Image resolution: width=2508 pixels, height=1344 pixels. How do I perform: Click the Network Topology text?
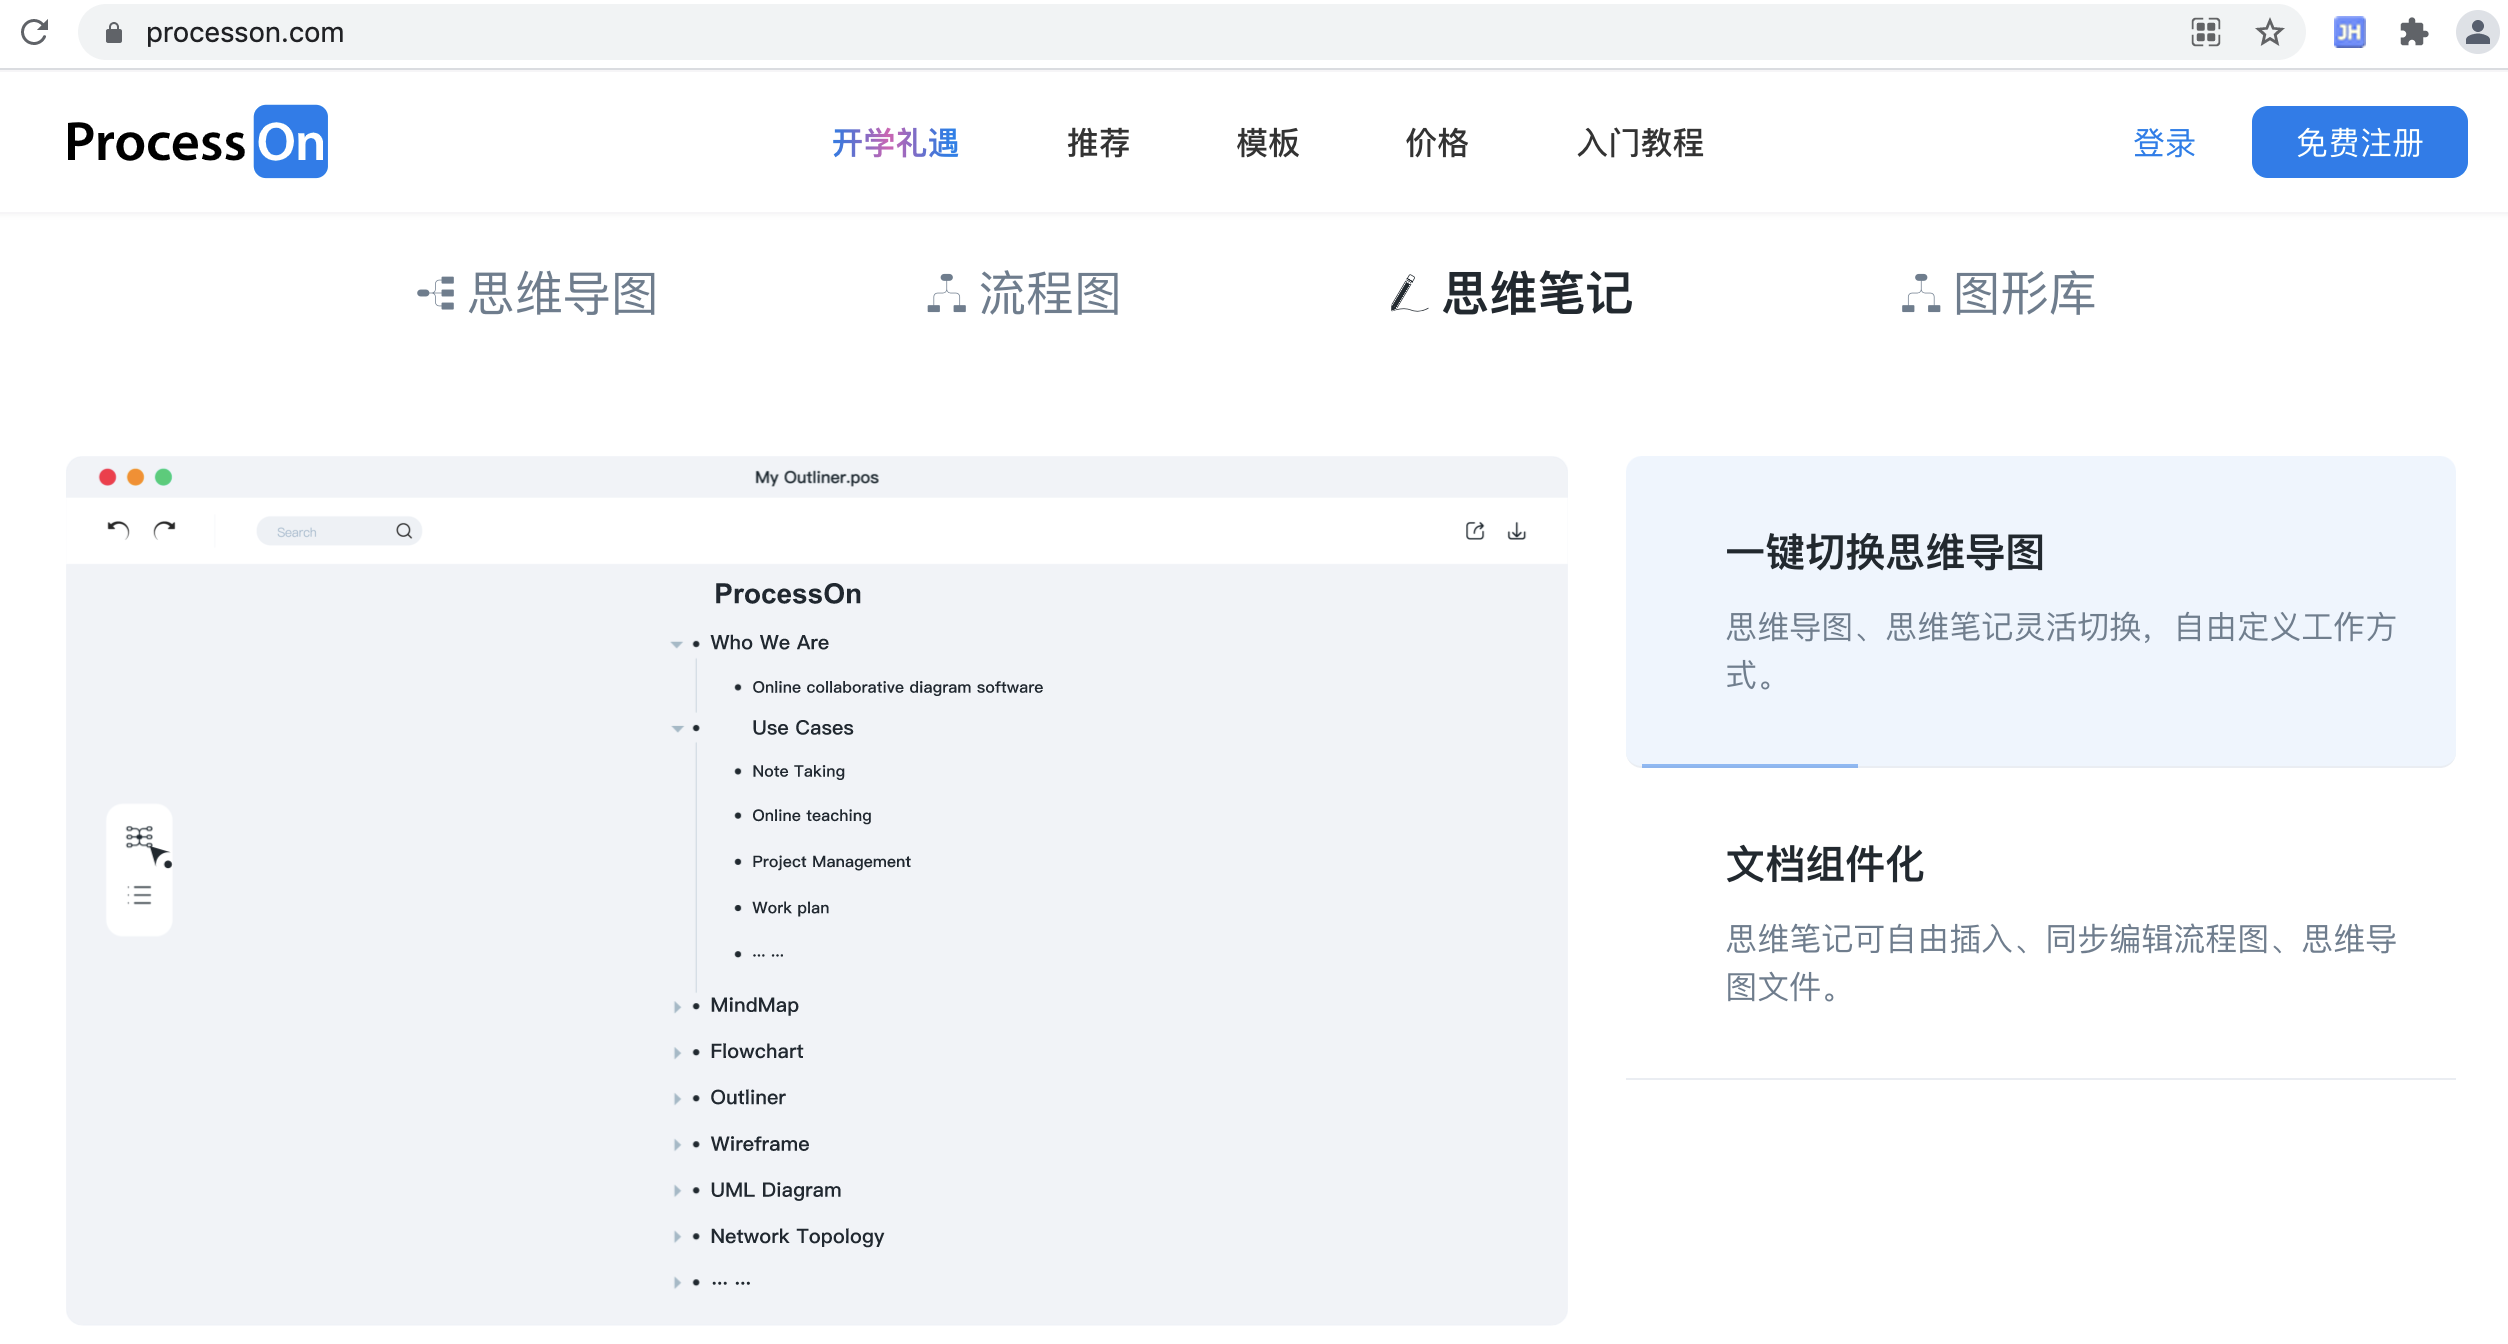797,1236
